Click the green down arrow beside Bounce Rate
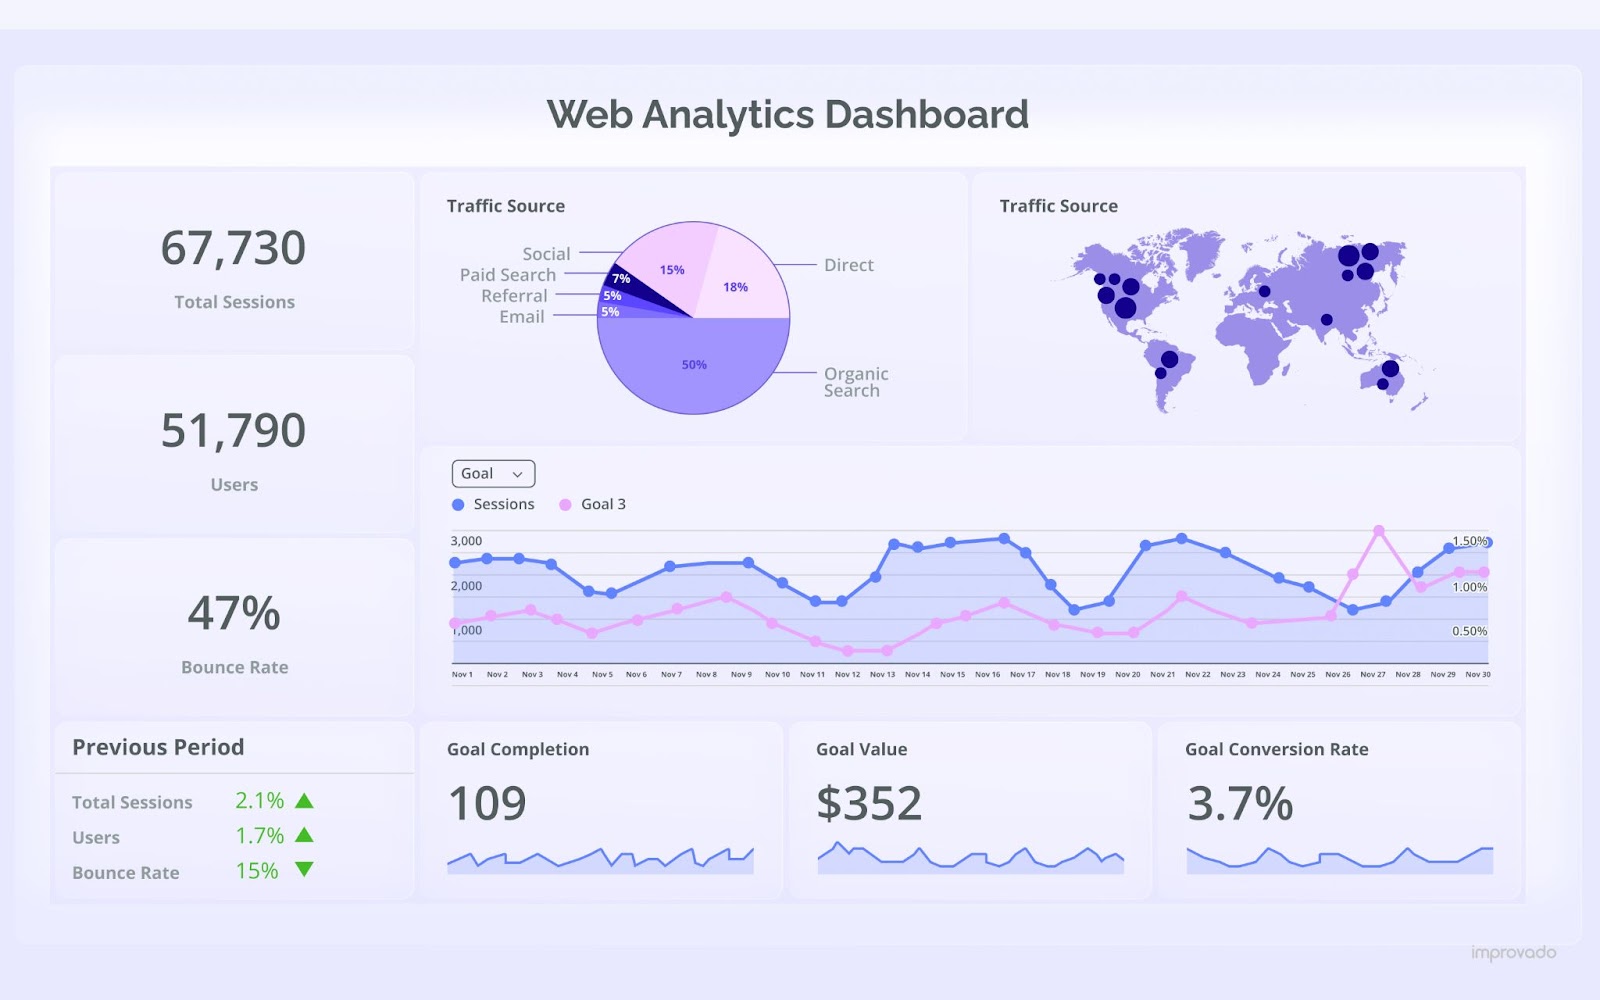Image resolution: width=1600 pixels, height=1000 pixels. [x=306, y=871]
